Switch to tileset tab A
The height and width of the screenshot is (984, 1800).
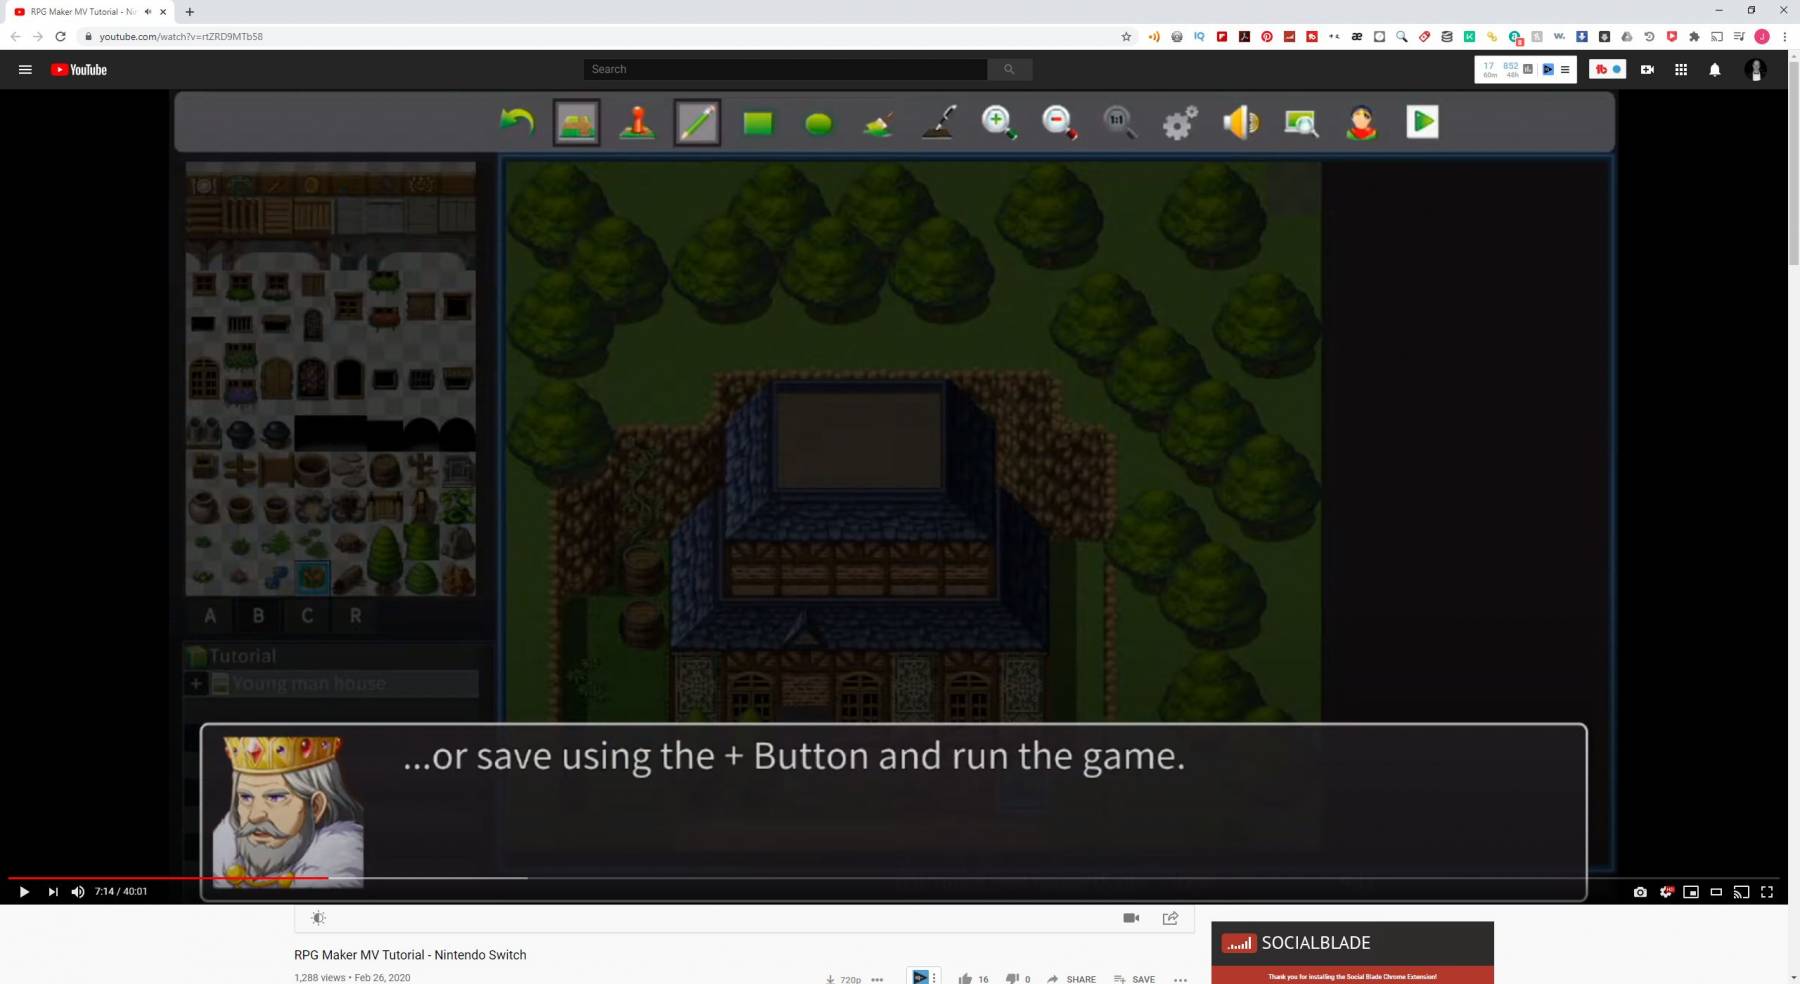click(210, 616)
